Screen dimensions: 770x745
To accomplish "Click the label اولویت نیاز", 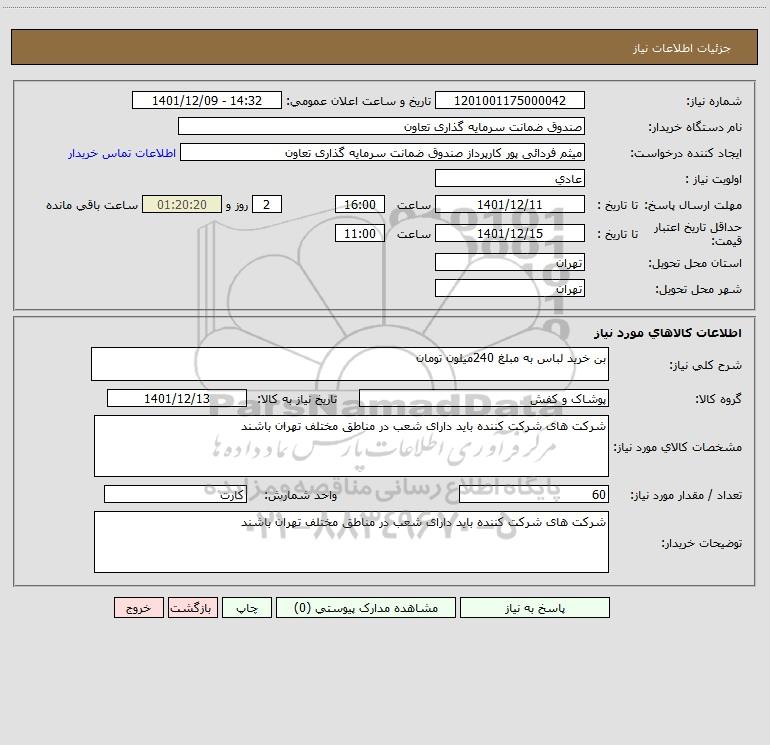I will pyautogui.click(x=714, y=180).
